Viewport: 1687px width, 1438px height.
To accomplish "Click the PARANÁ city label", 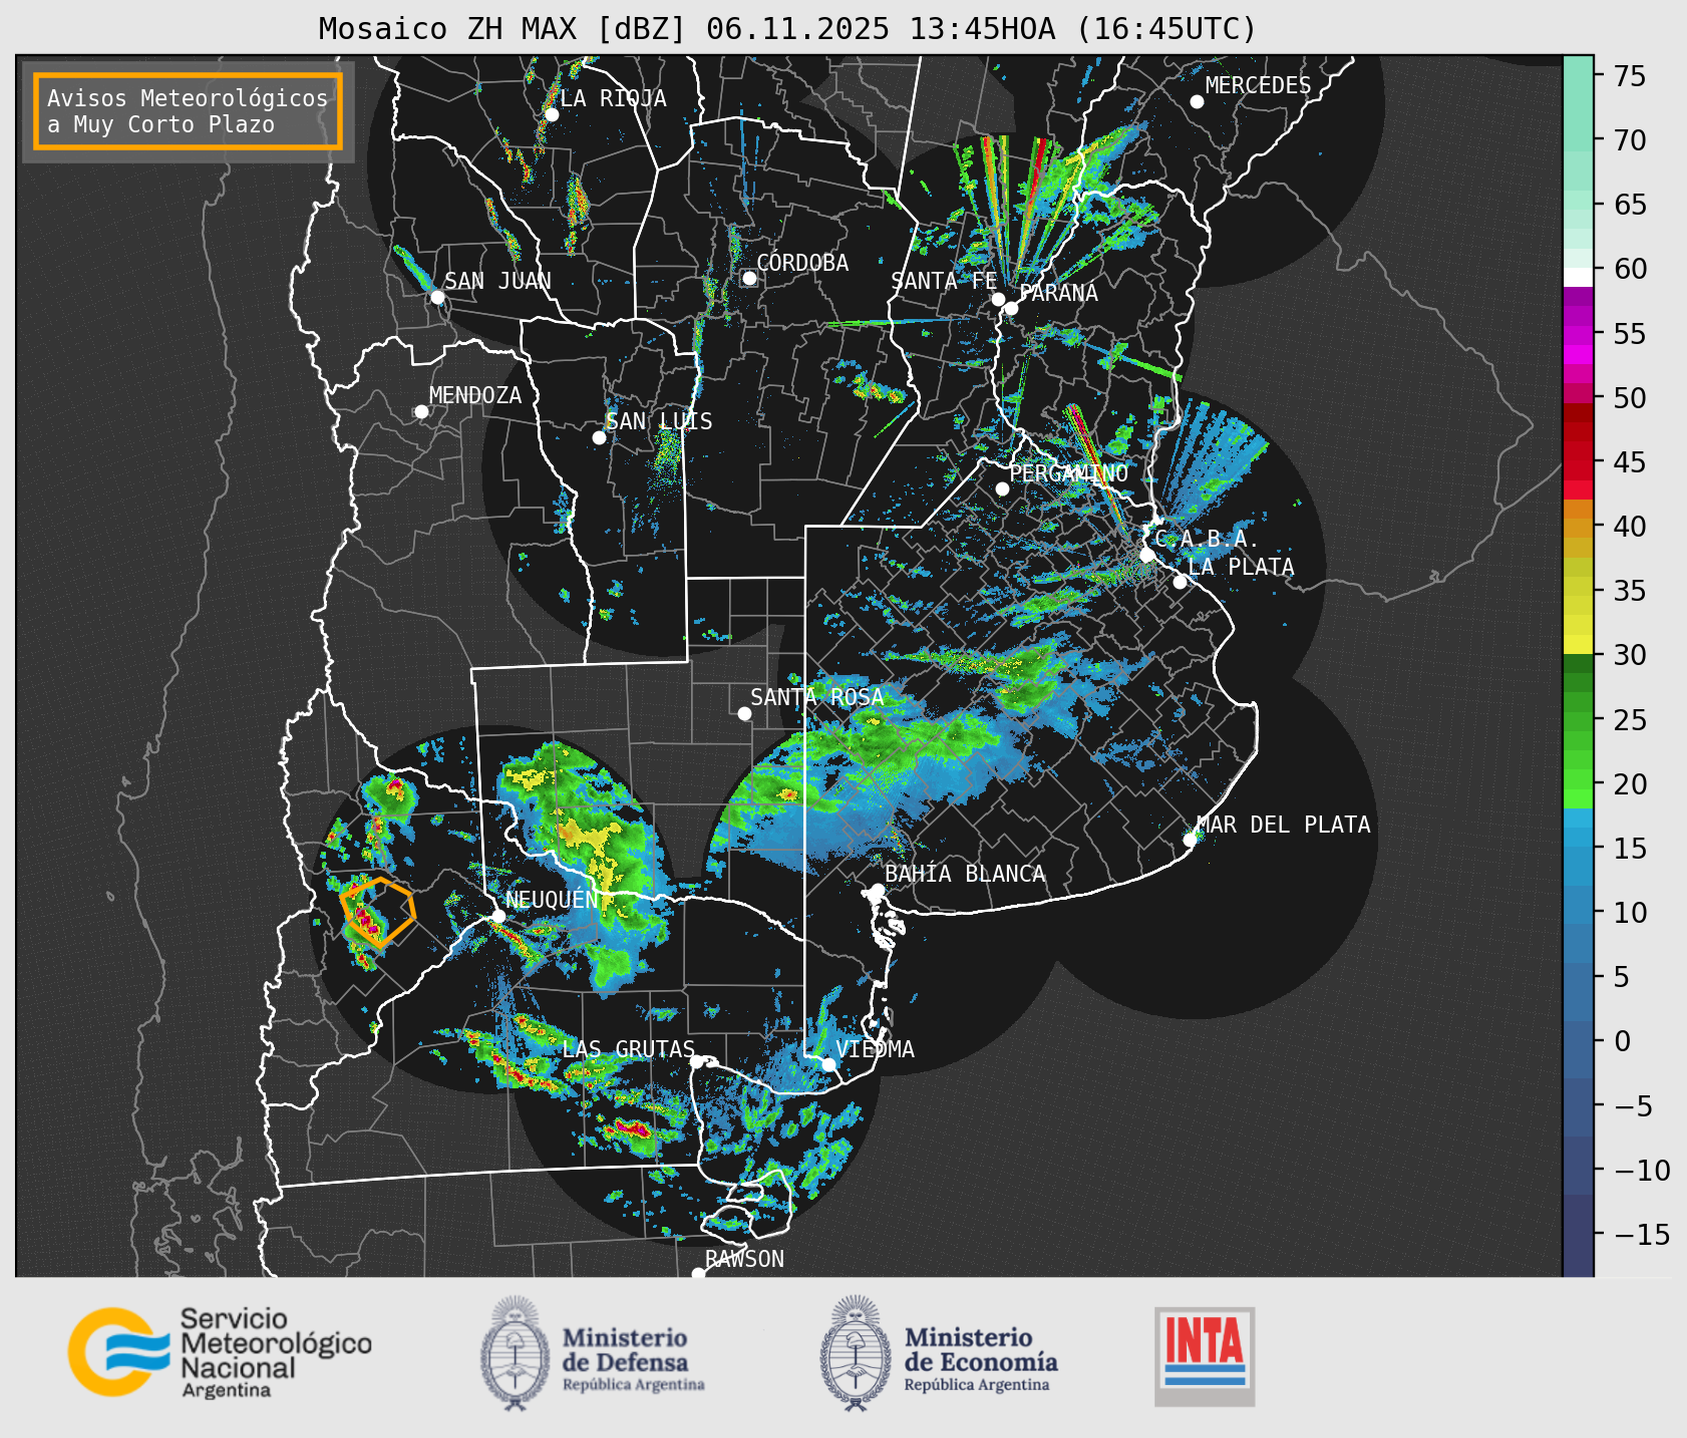I will tap(1058, 293).
